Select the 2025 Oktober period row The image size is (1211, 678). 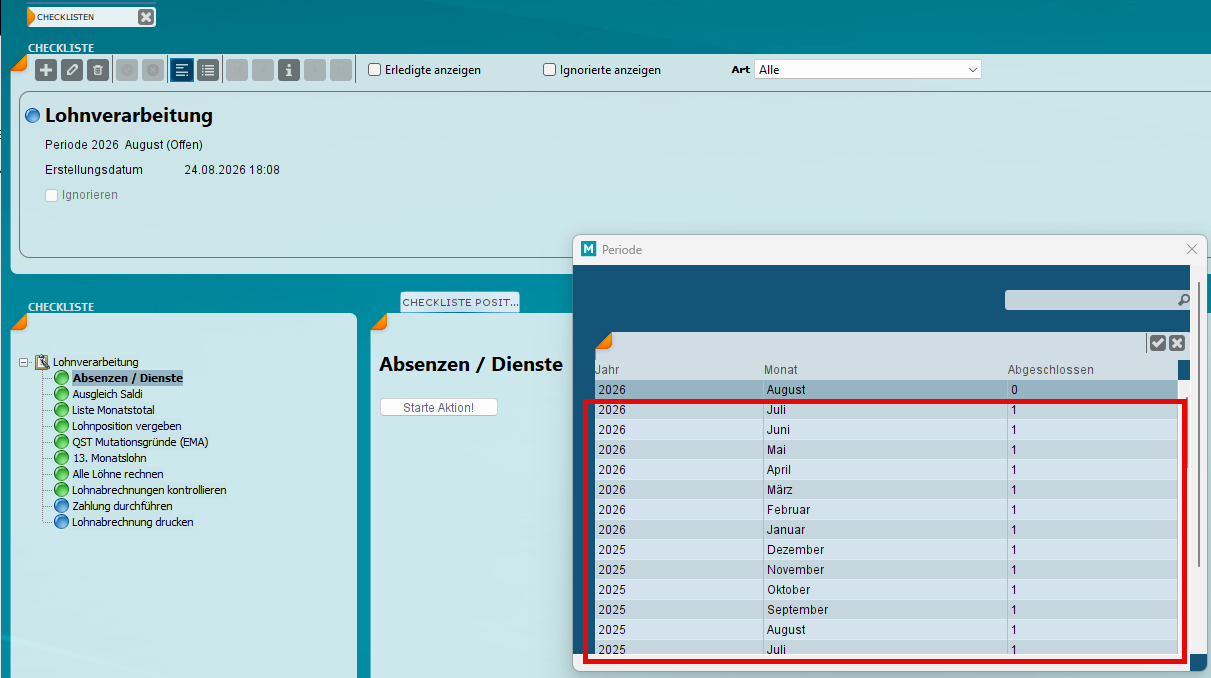click(x=886, y=590)
